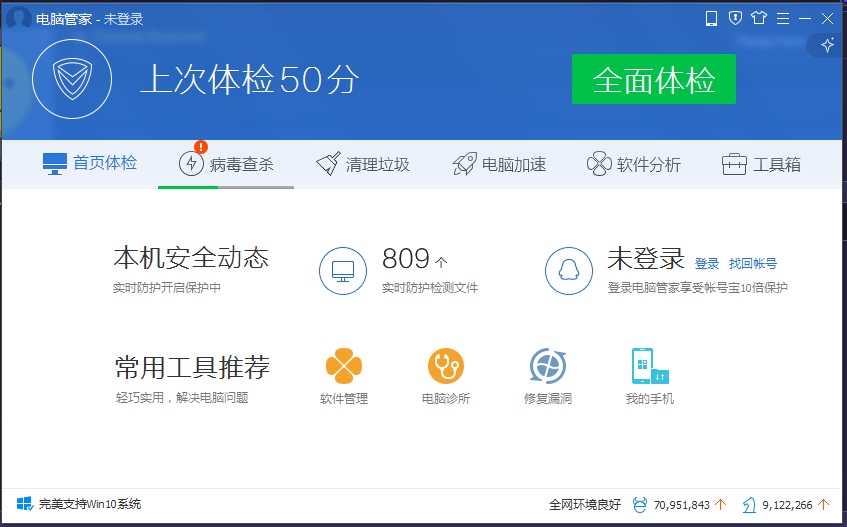847x527 pixels.
Task: Open the main menu hamburger icon
Action: coord(783,19)
